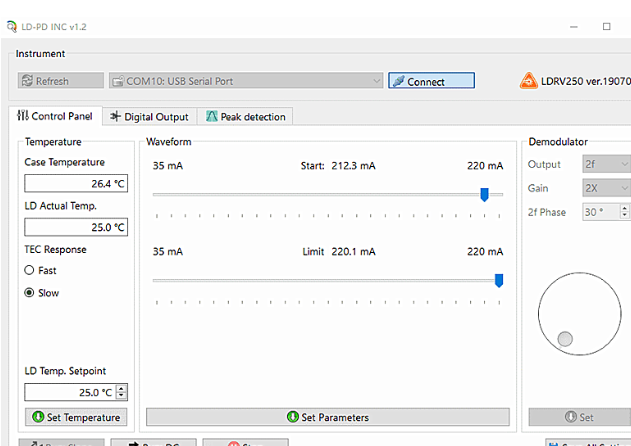This screenshot has height=446, width=631.
Task: Open the Gain 2X dropdown
Action: click(x=606, y=188)
